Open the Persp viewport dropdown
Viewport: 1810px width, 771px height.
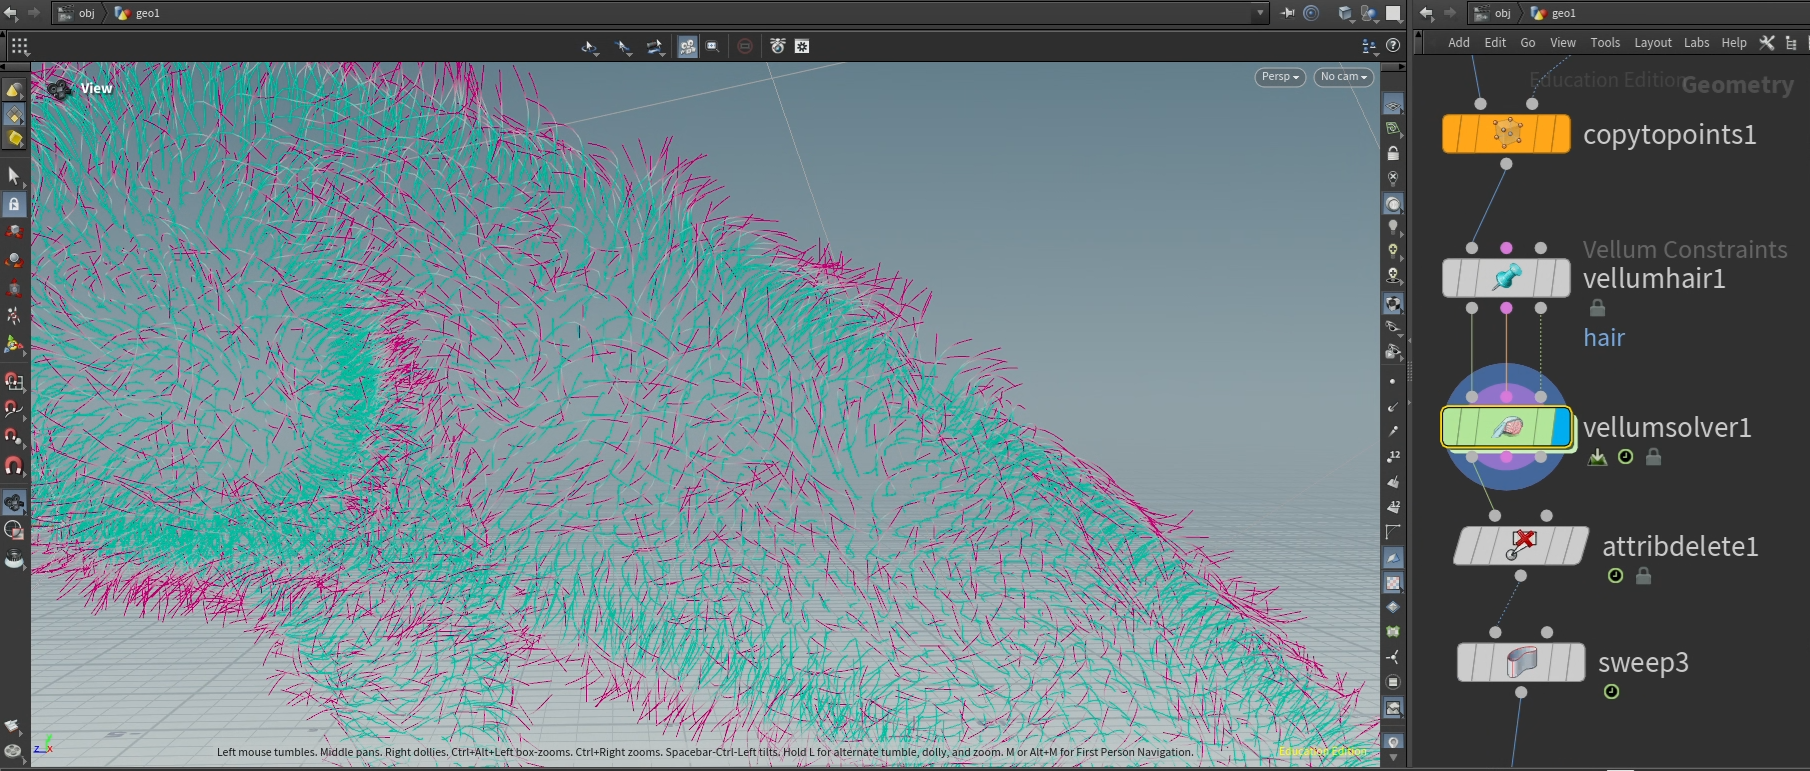[x=1279, y=77]
